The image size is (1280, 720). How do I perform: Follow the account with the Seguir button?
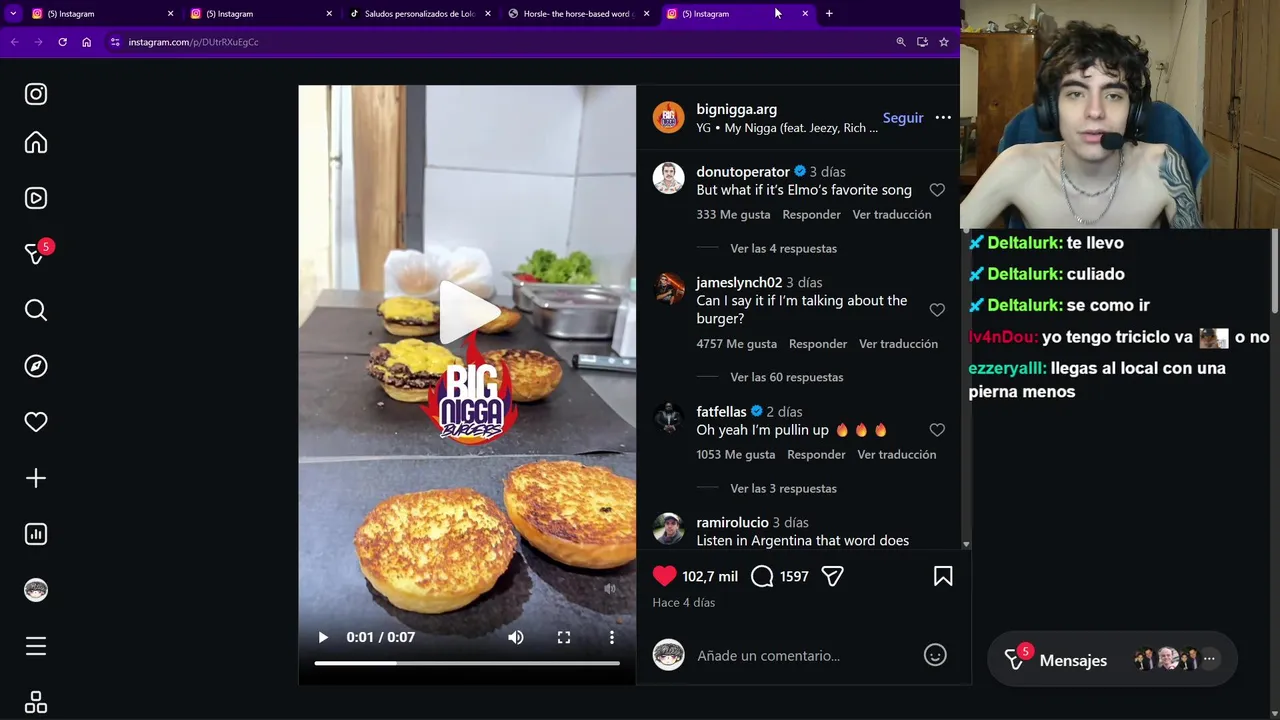point(903,118)
